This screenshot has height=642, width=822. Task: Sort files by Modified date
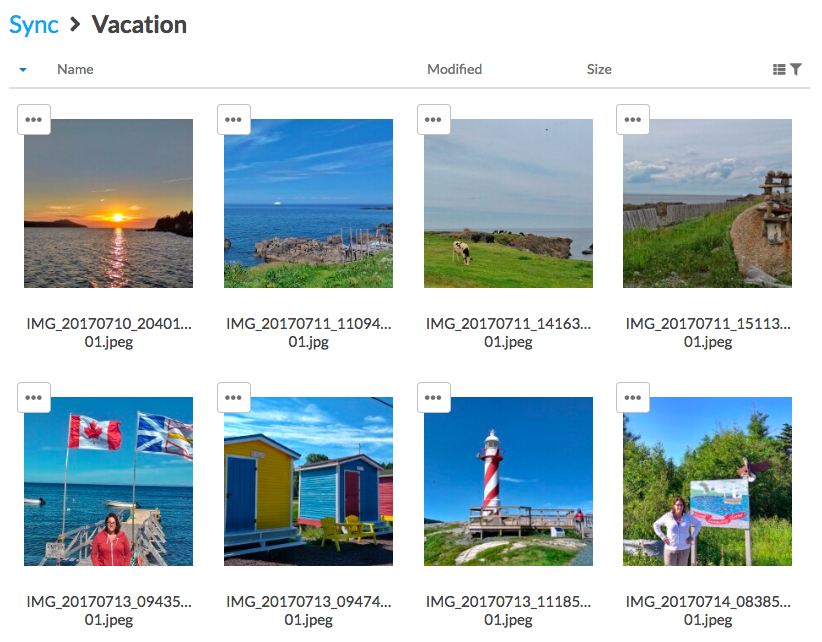(454, 69)
